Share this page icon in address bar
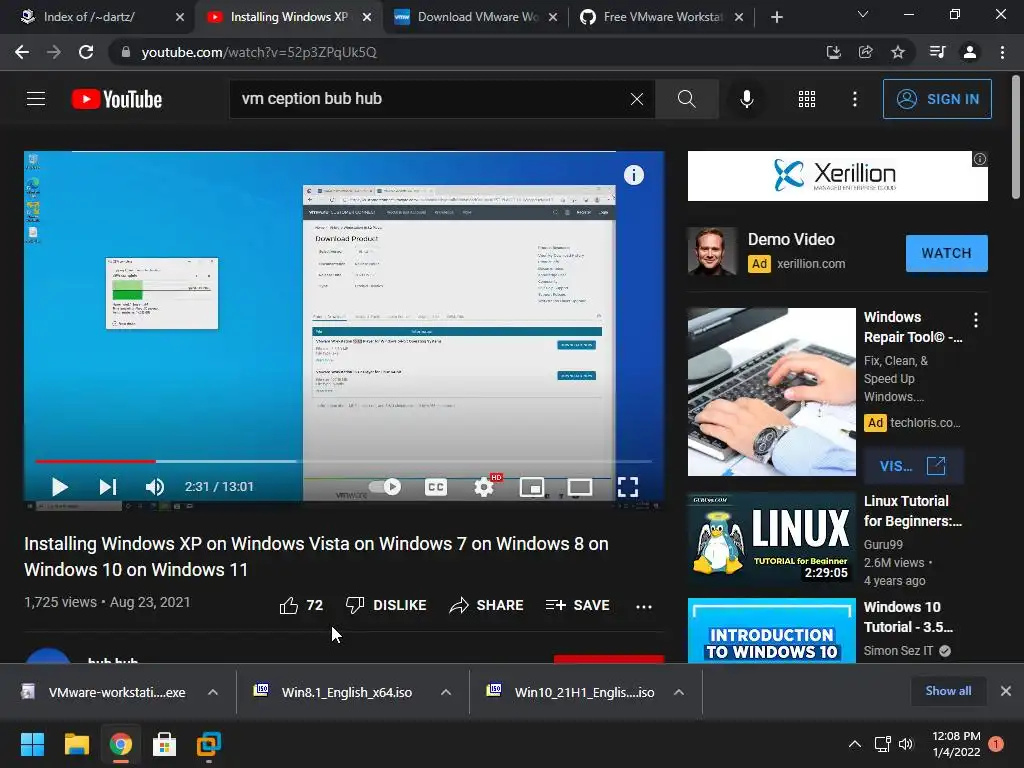This screenshot has width=1024, height=768. tap(865, 52)
